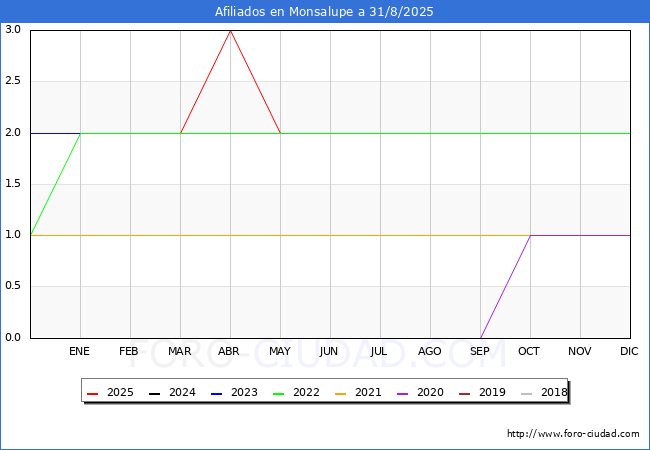Click the chart title 'Afiliados en Monsalupe'
Image resolution: width=650 pixels, height=450 pixels.
tap(325, 12)
